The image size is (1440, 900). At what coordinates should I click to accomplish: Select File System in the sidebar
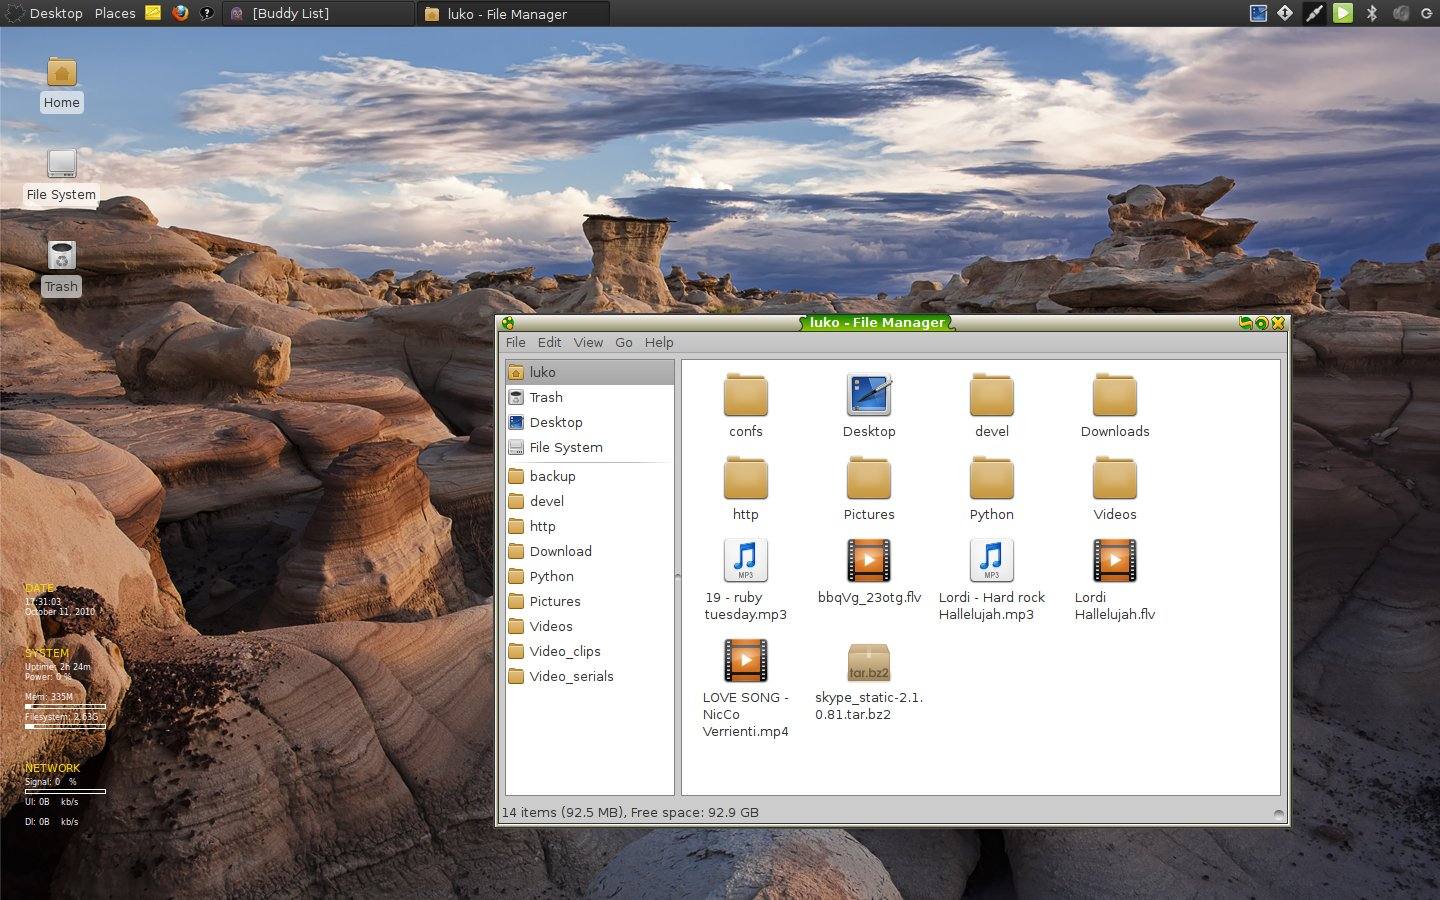coord(565,447)
